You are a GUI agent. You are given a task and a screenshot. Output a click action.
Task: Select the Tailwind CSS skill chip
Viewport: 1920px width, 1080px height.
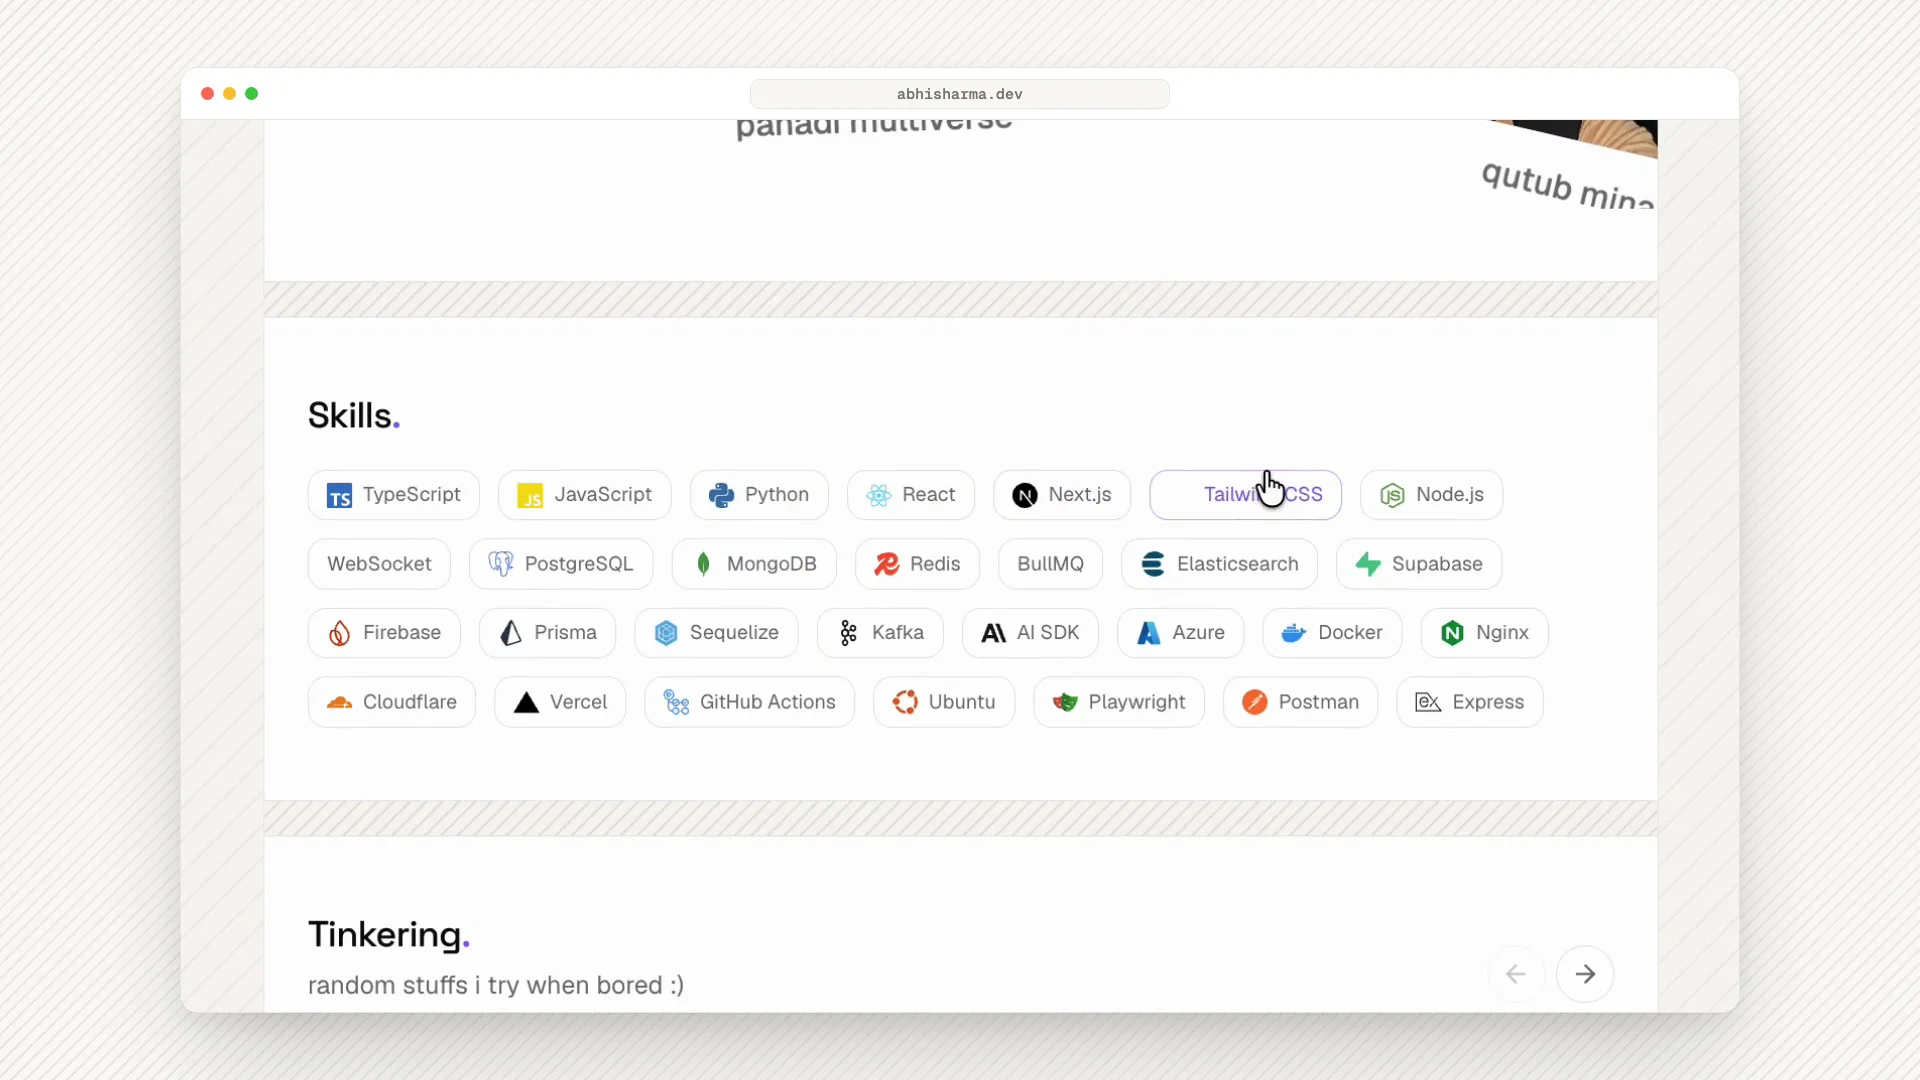[1246, 495]
